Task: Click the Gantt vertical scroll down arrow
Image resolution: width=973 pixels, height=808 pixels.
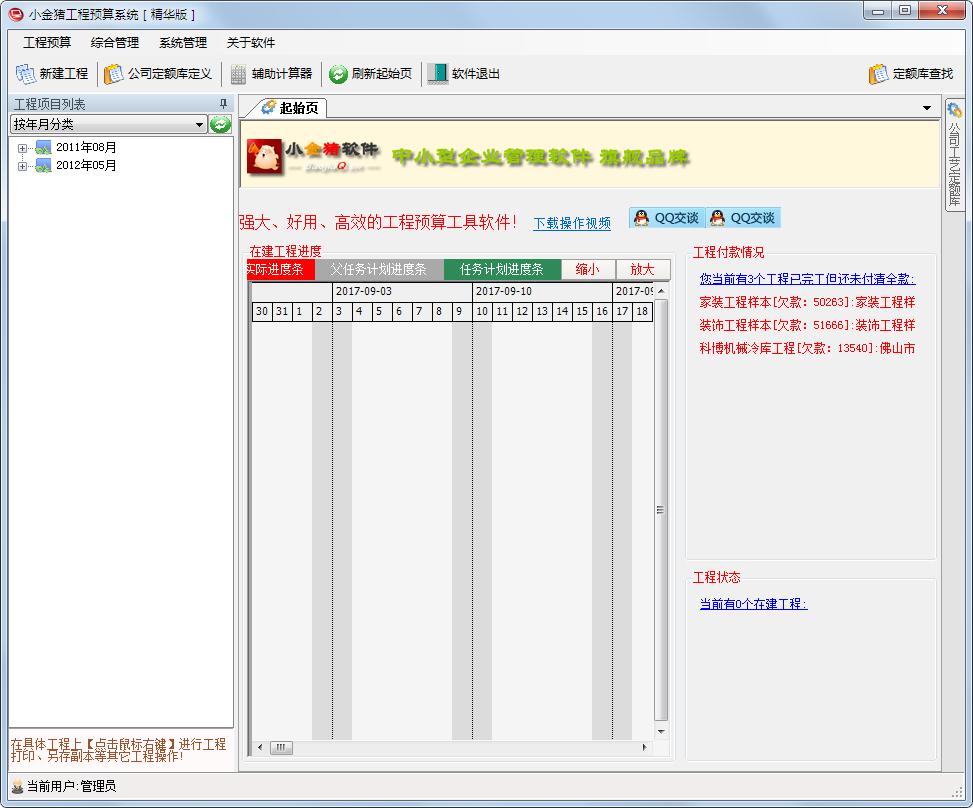Action: [x=661, y=732]
